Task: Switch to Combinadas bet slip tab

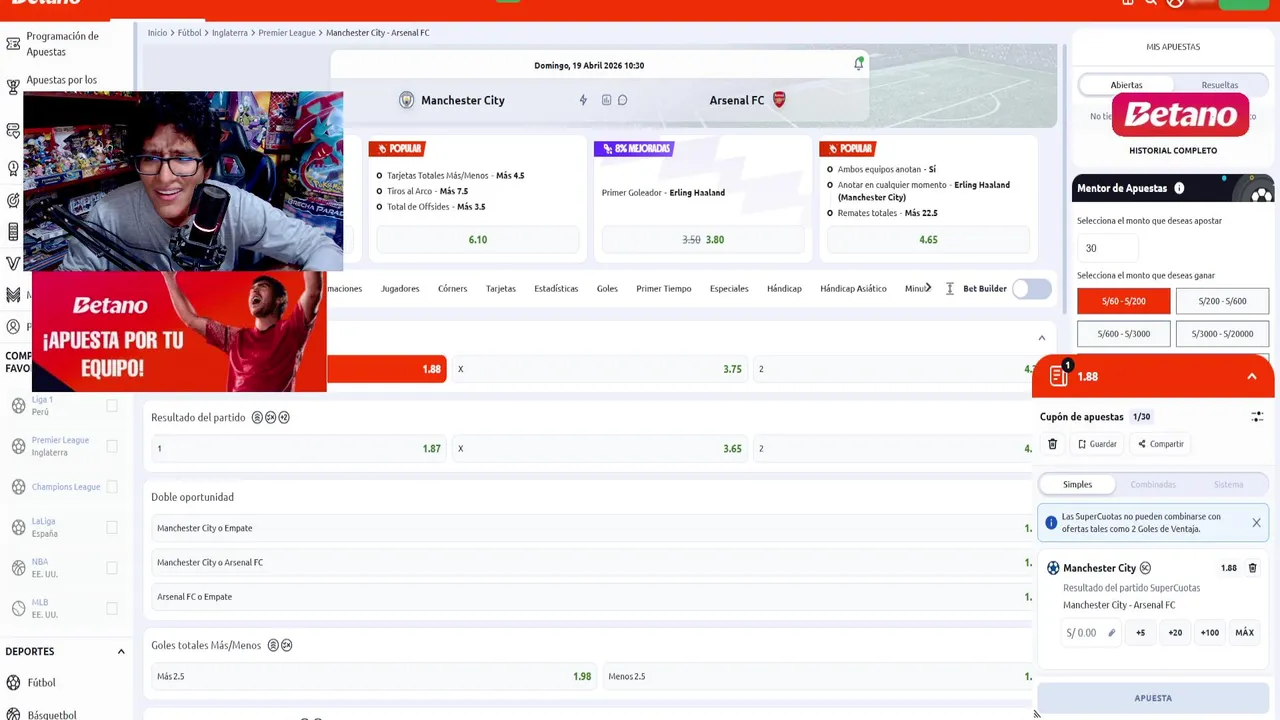Action: click(x=1153, y=485)
